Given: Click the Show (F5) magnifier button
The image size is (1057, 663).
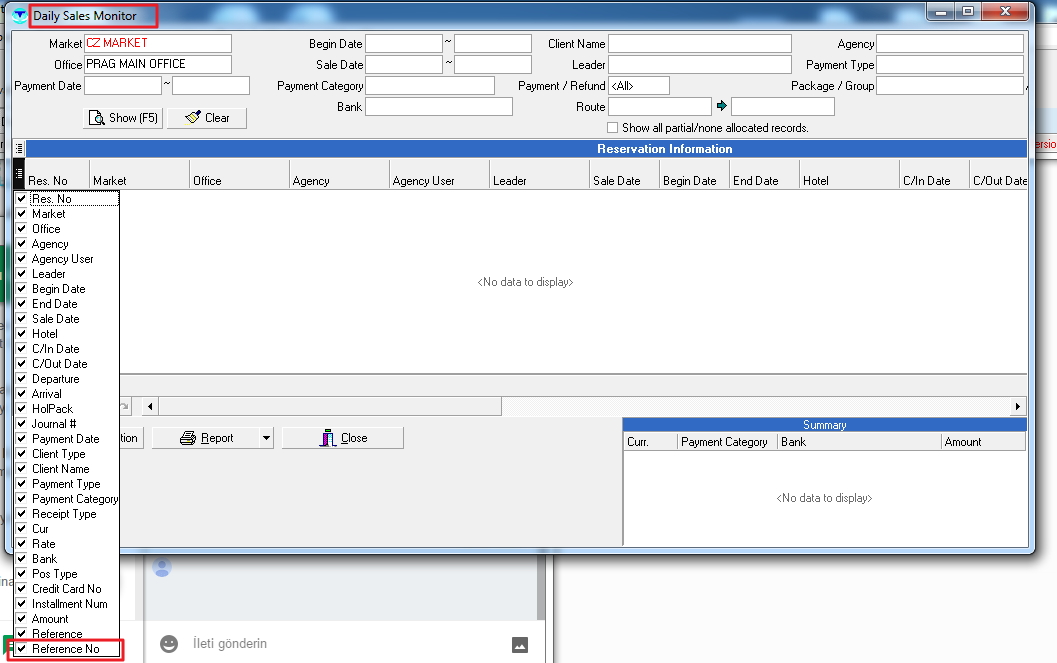Looking at the screenshot, I should [123, 118].
